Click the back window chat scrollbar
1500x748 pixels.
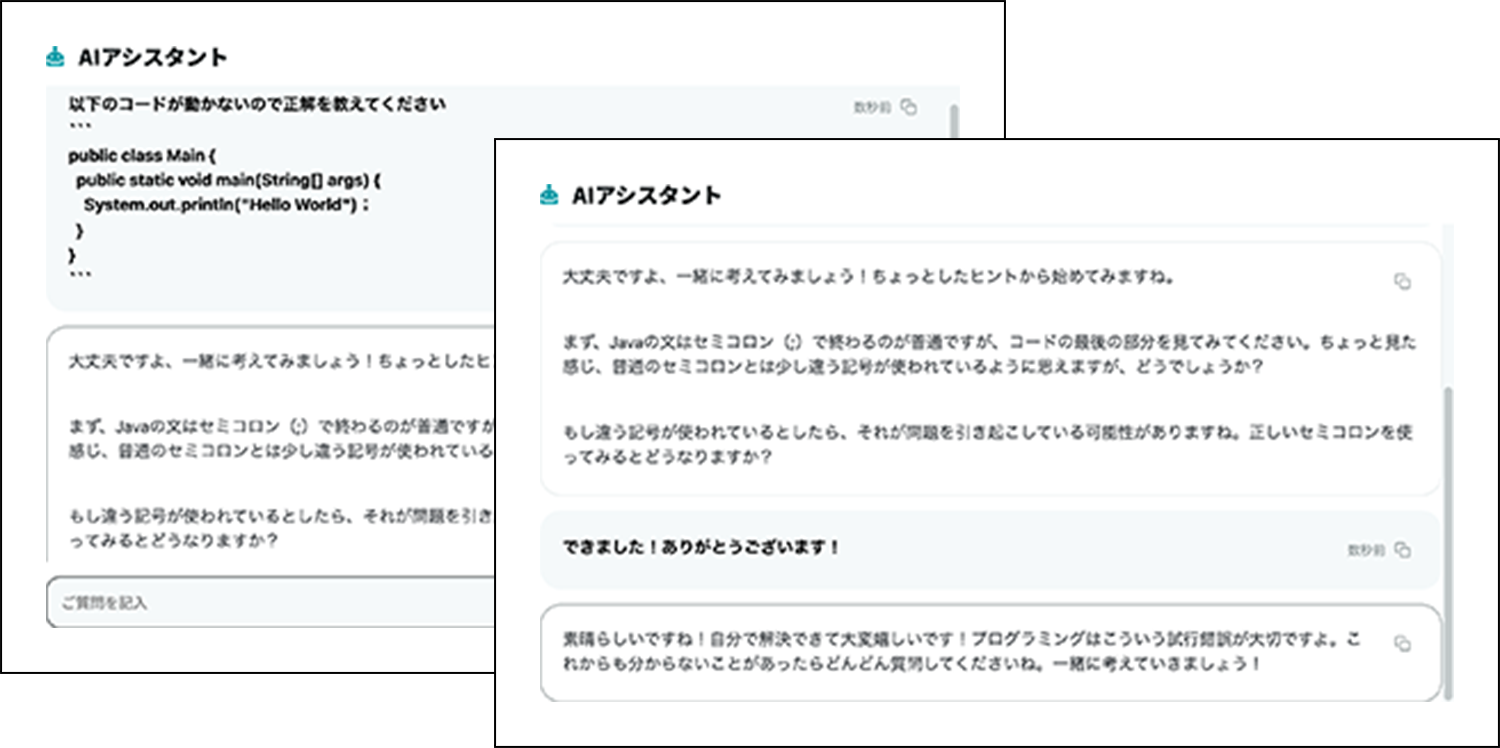[954, 120]
